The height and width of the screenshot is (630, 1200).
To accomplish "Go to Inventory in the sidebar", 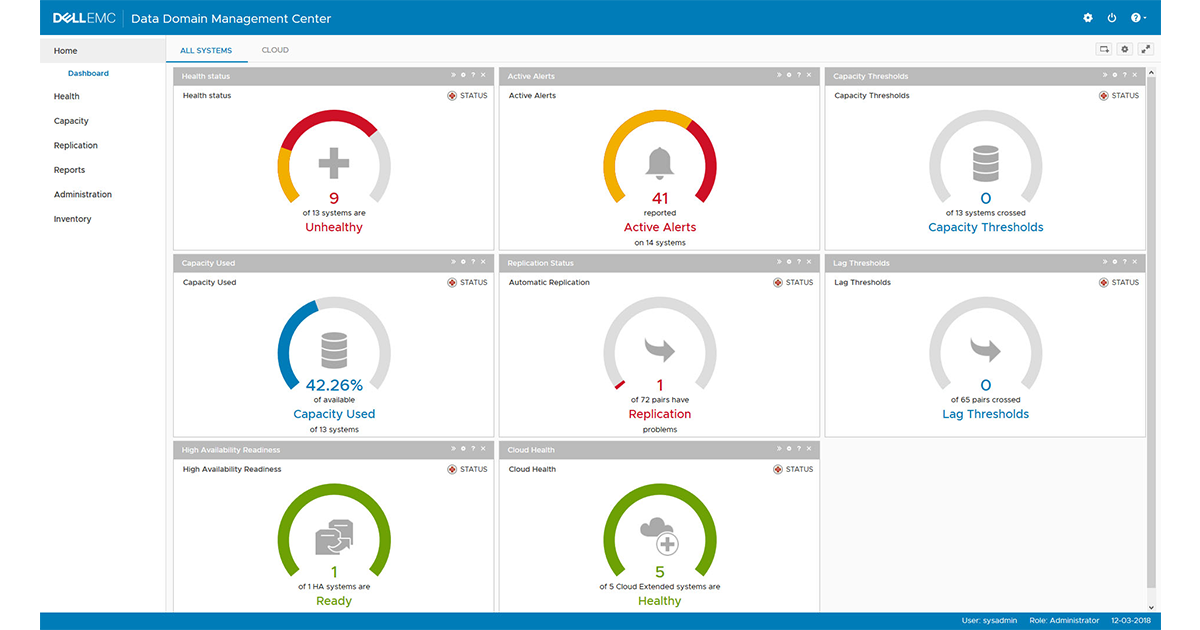I will [x=72, y=219].
